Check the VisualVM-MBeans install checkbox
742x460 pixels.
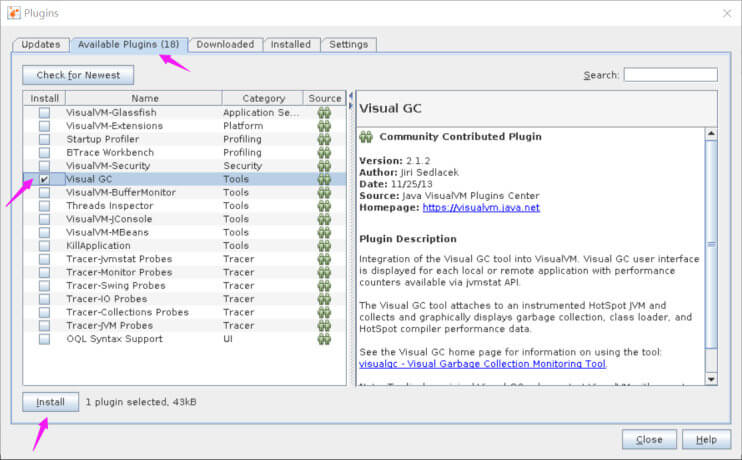pos(44,232)
